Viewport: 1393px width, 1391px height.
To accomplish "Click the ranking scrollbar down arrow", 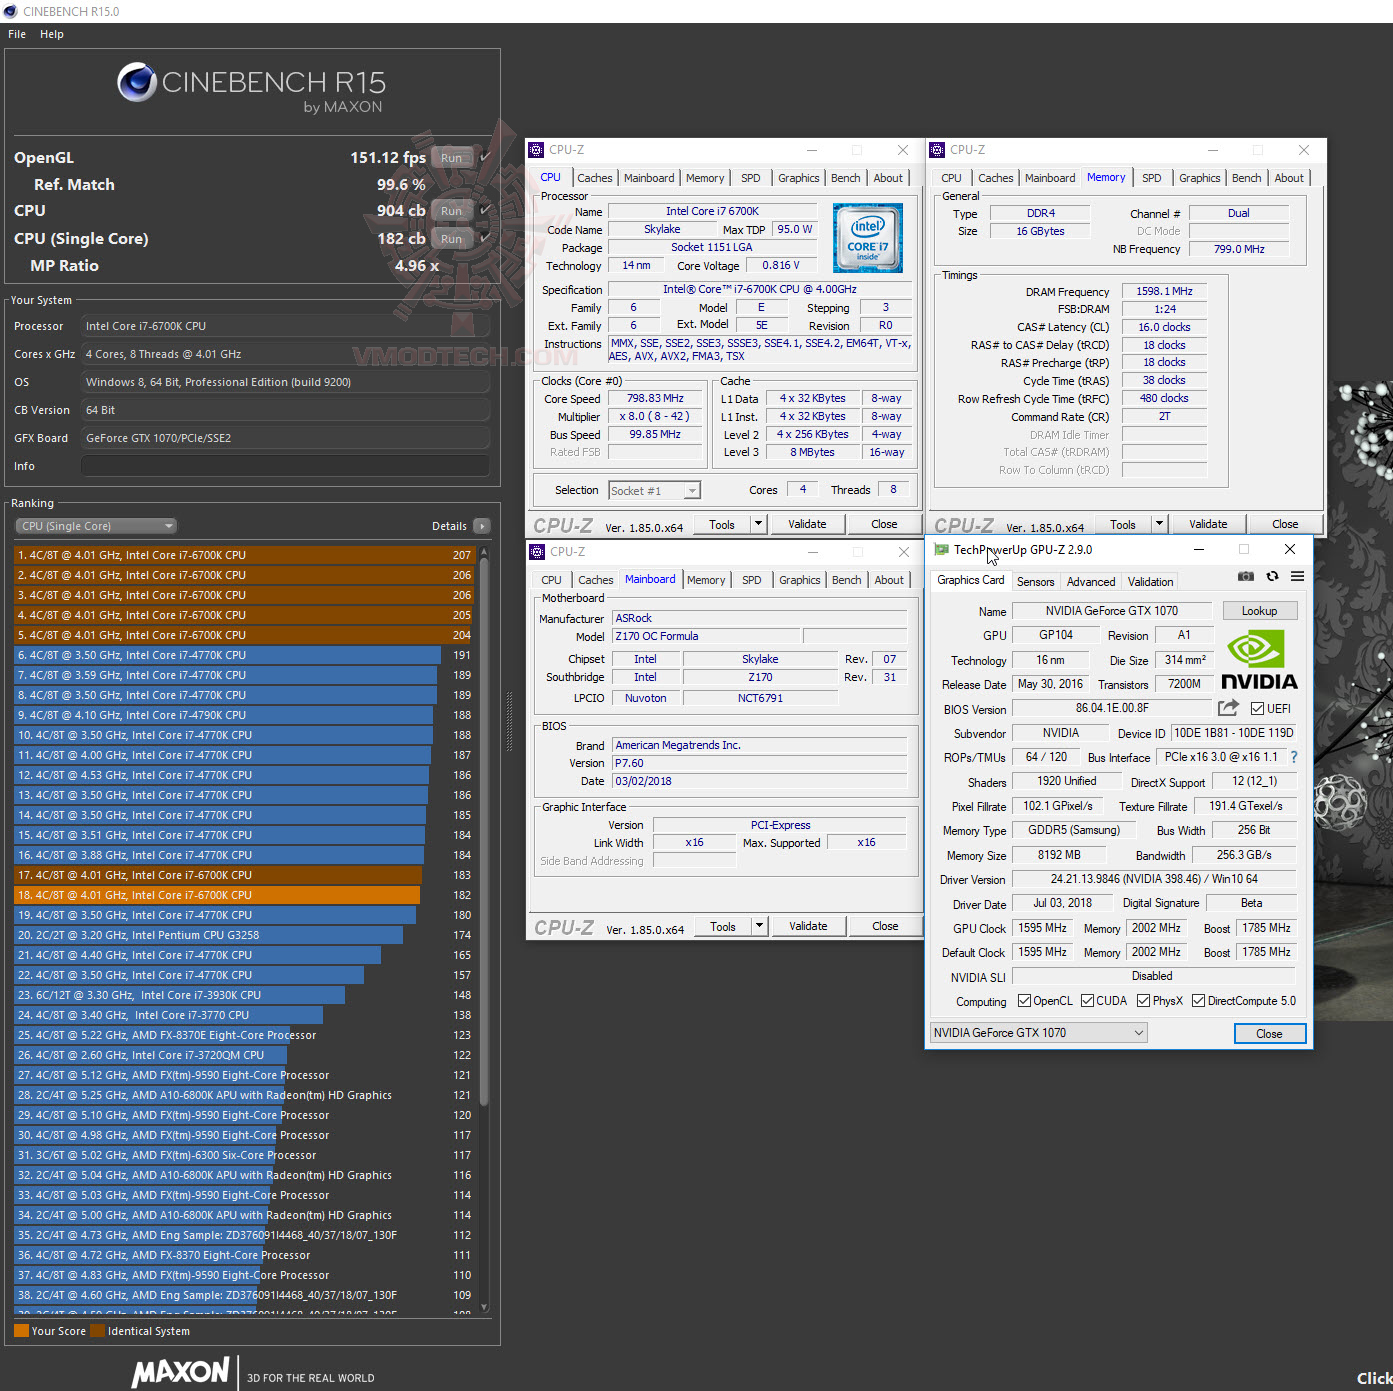I will (484, 1307).
